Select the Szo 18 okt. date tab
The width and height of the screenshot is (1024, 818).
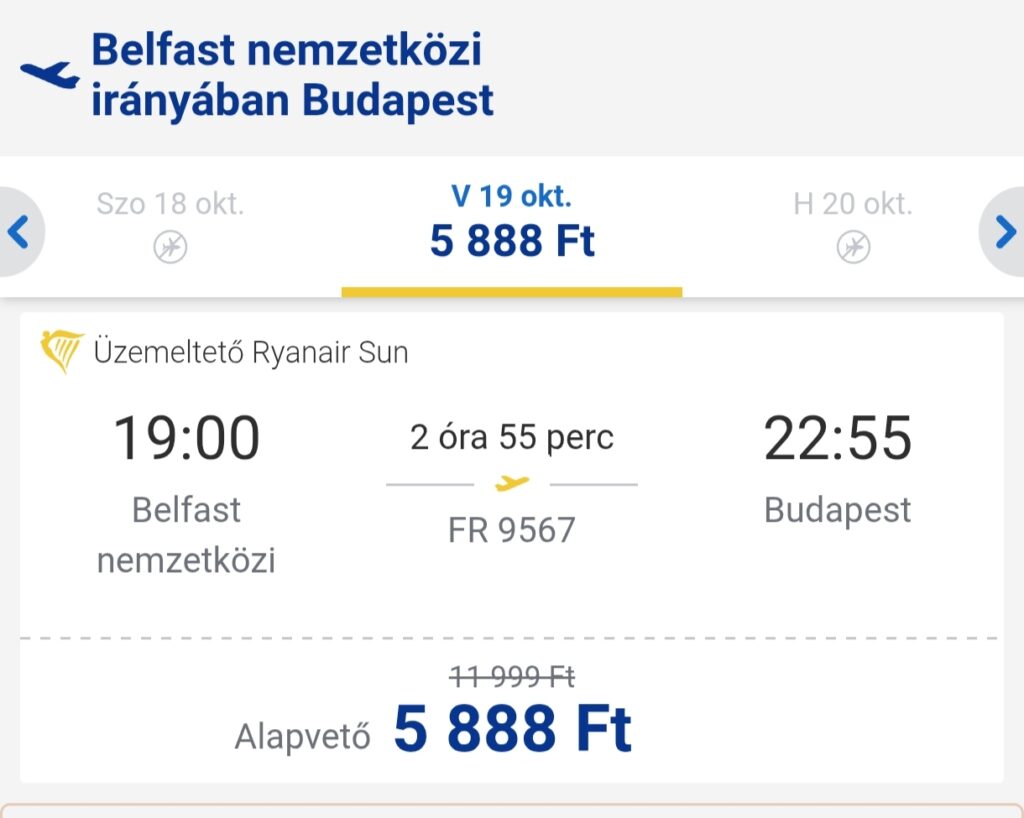coord(170,227)
